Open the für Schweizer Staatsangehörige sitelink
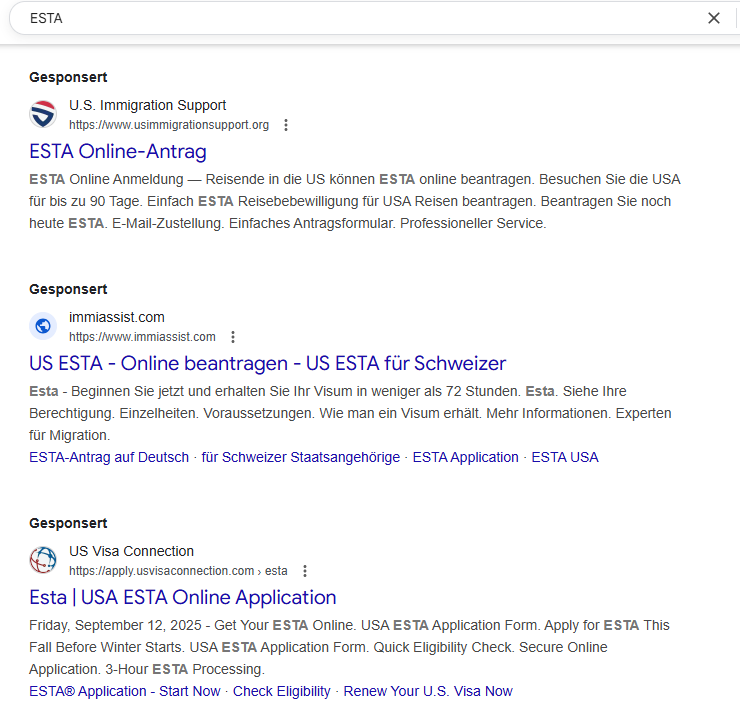Screen dimensions: 740x727 tap(301, 457)
